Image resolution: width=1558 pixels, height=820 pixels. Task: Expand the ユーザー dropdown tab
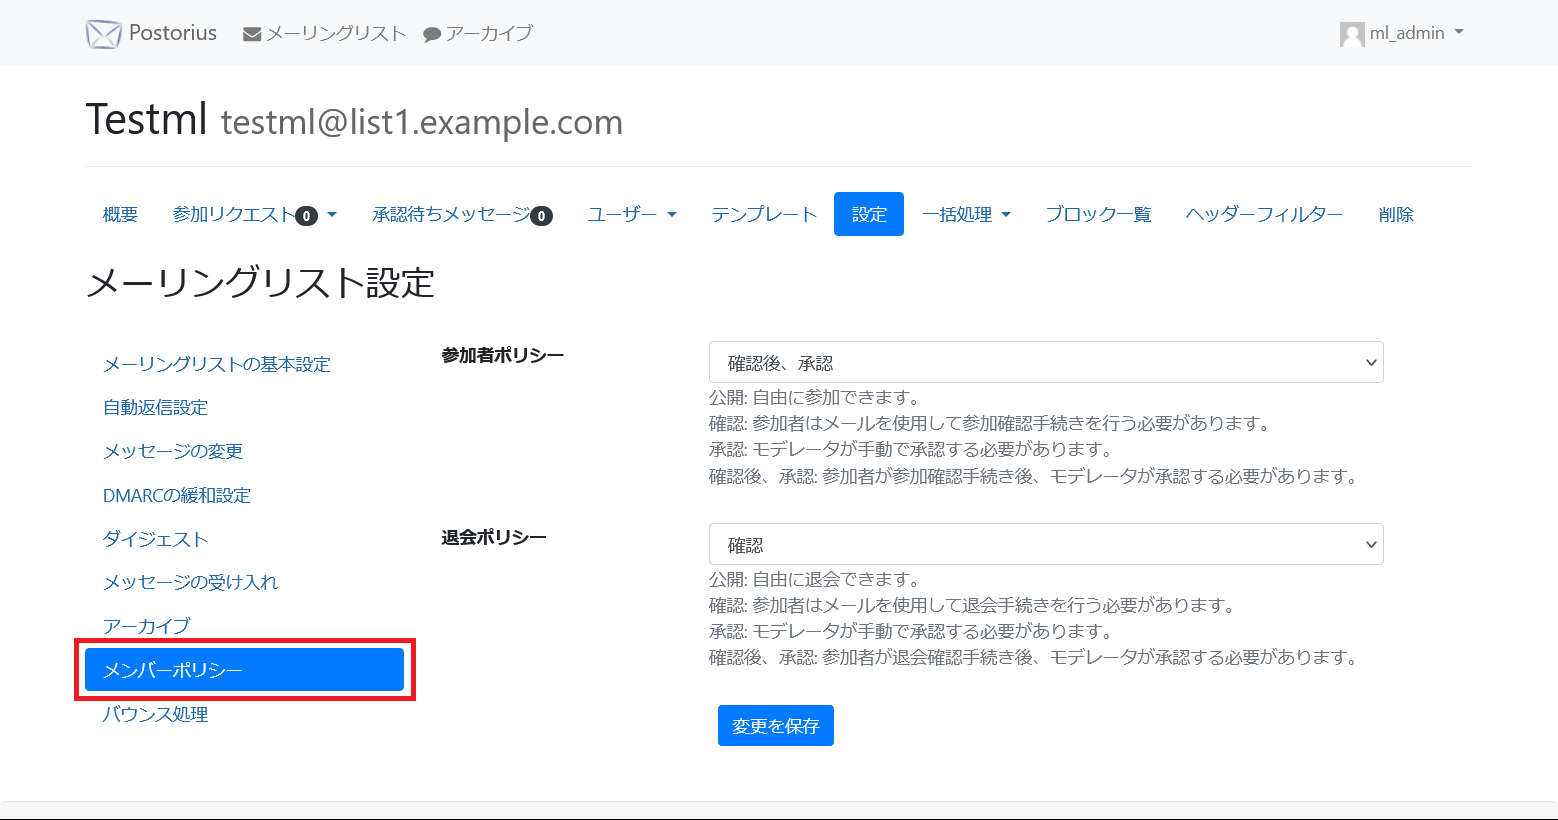(632, 214)
